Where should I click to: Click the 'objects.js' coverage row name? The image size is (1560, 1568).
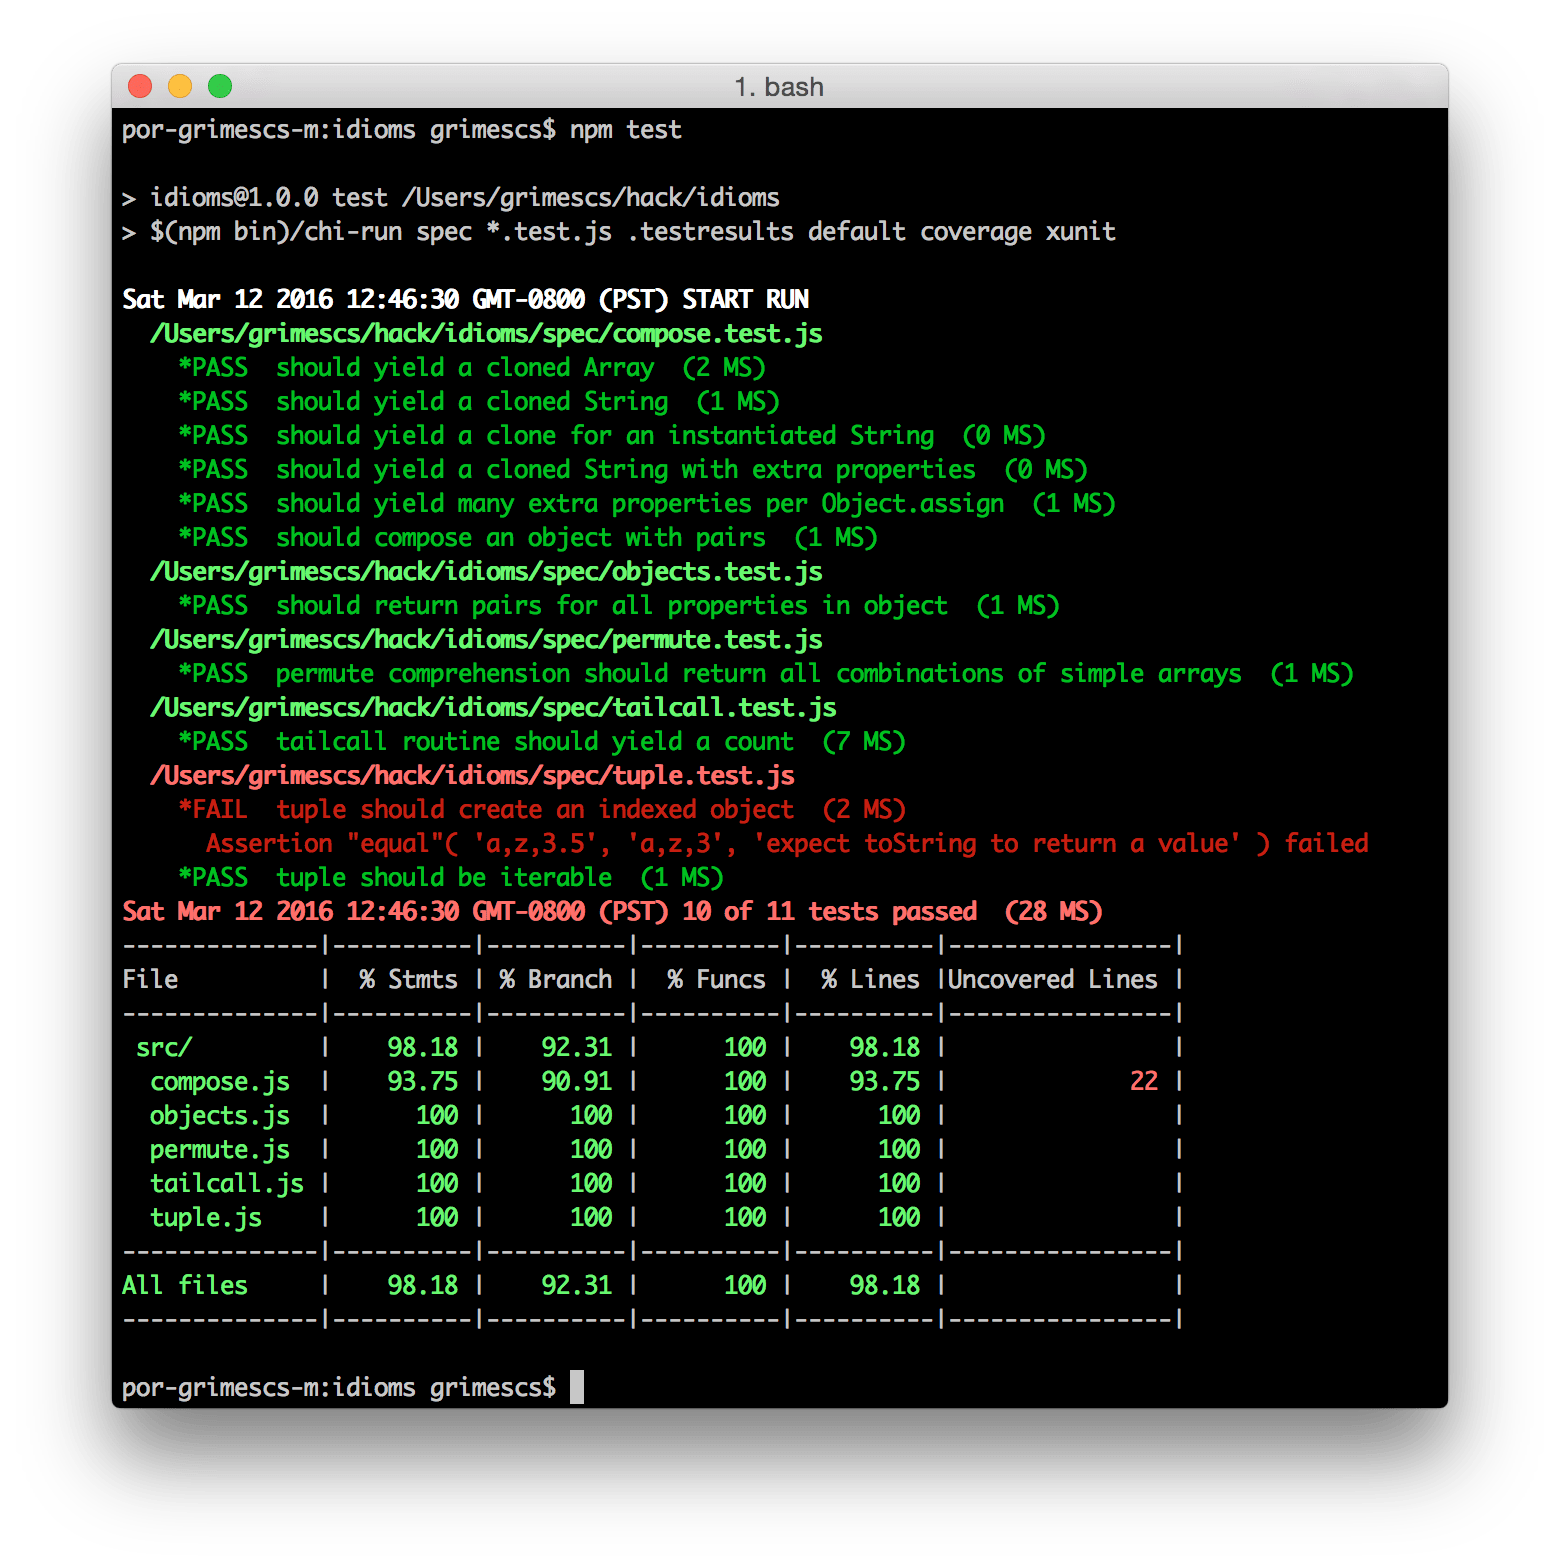[220, 1116]
